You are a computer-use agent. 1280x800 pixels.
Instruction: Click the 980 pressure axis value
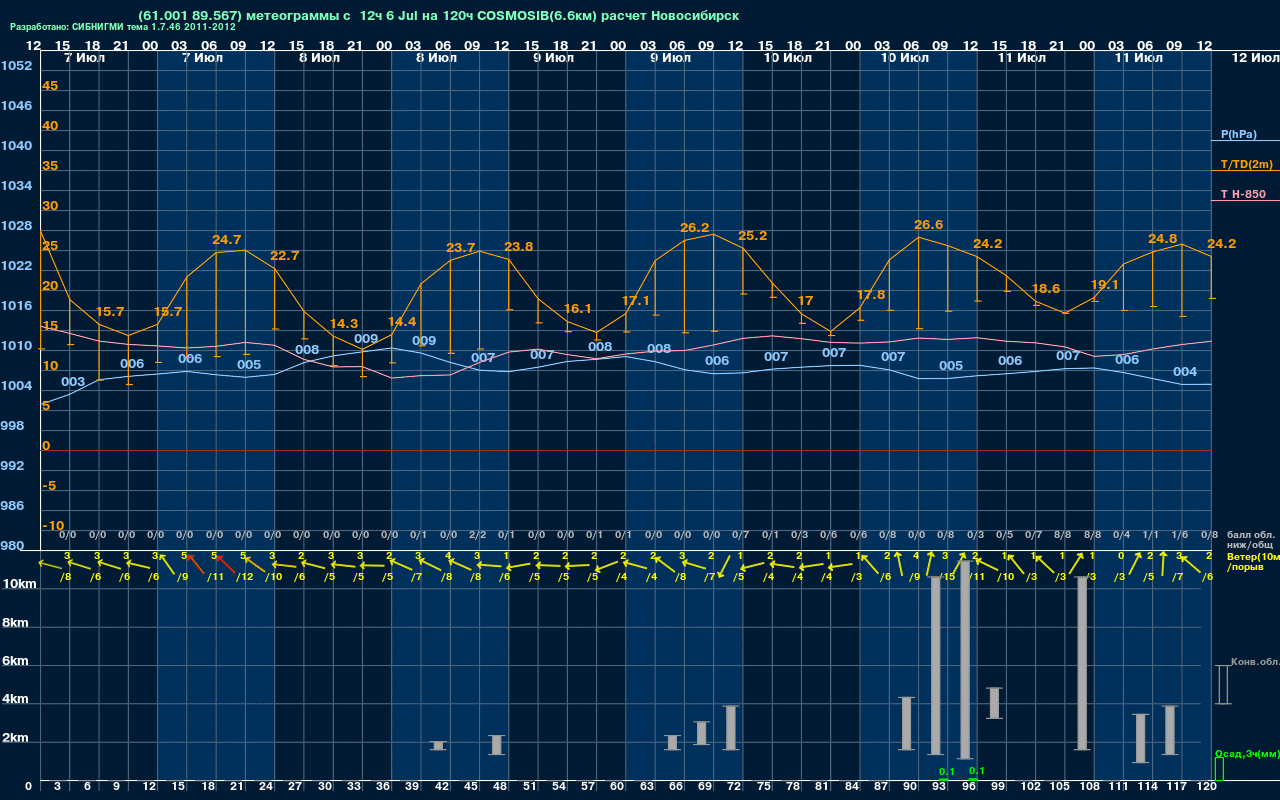(12, 546)
